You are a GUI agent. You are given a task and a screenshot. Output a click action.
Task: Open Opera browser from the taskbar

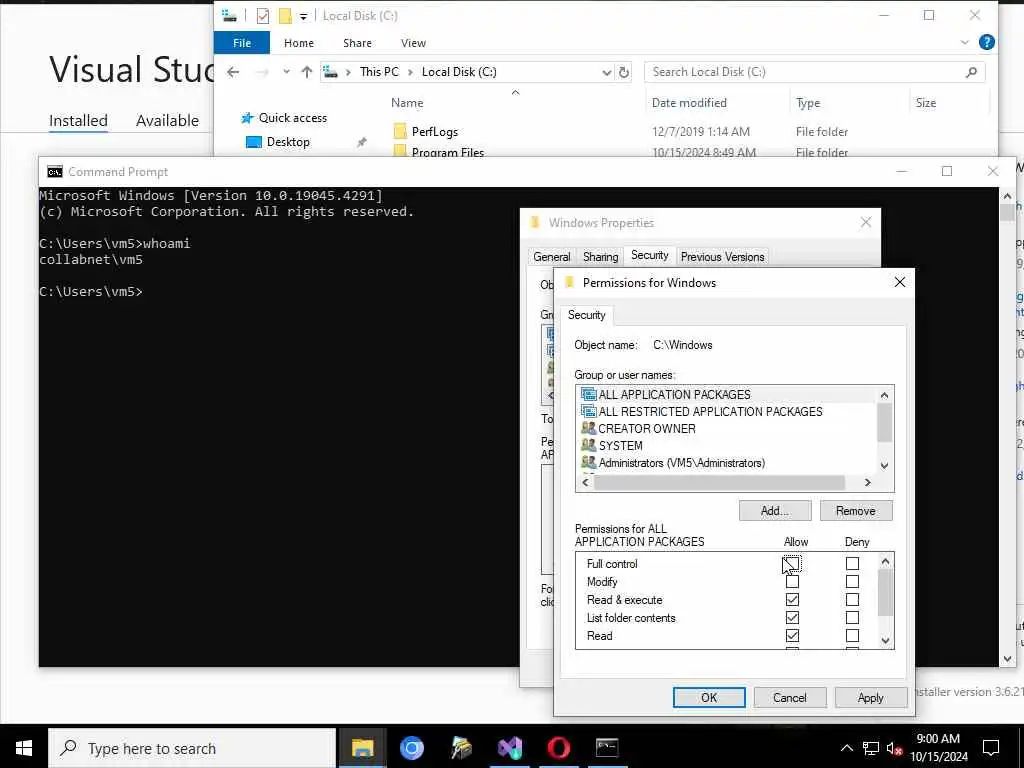559,748
